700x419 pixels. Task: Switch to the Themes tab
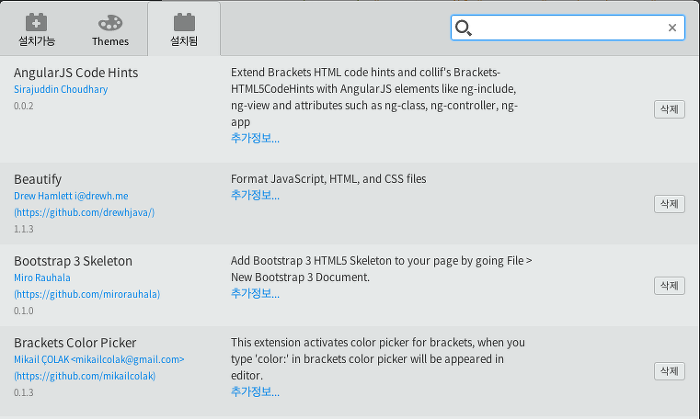[x=110, y=29]
